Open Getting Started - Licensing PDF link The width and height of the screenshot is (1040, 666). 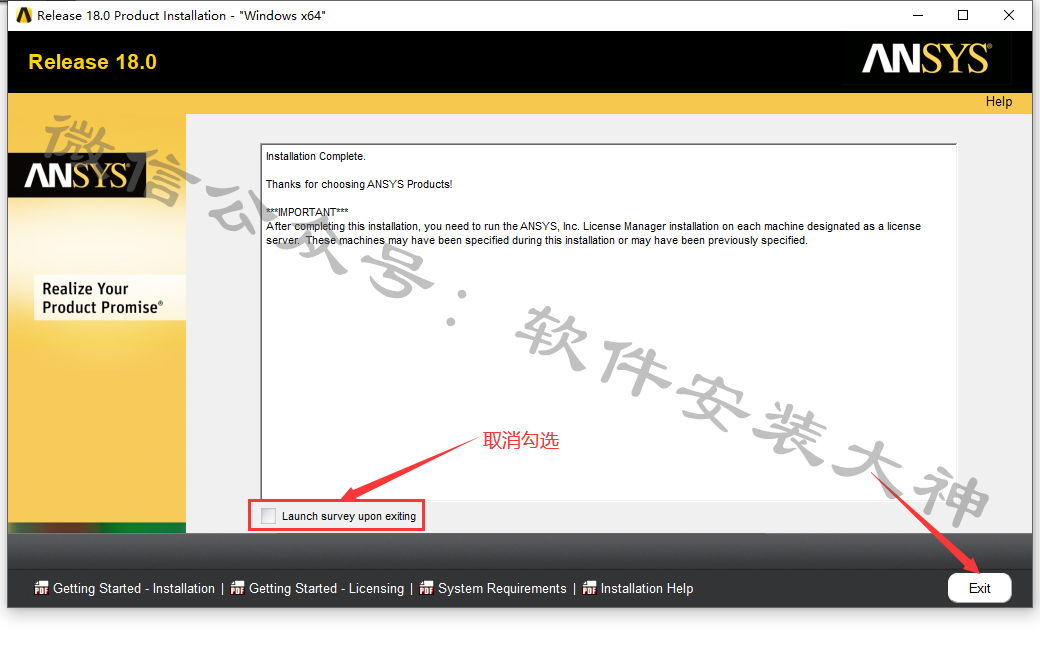(326, 588)
